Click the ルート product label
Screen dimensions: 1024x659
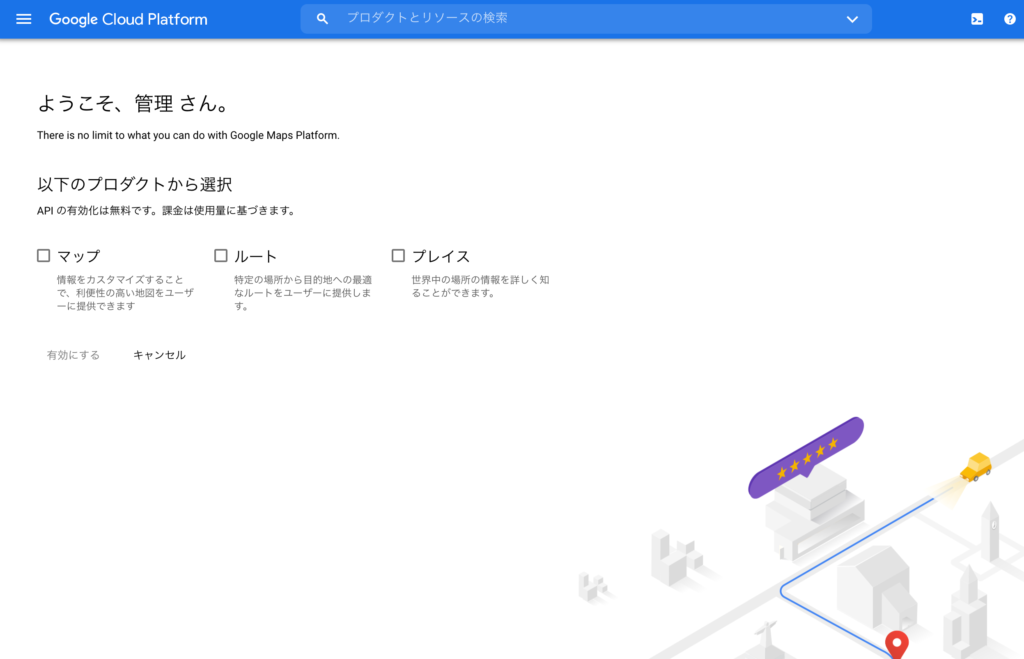(255, 256)
